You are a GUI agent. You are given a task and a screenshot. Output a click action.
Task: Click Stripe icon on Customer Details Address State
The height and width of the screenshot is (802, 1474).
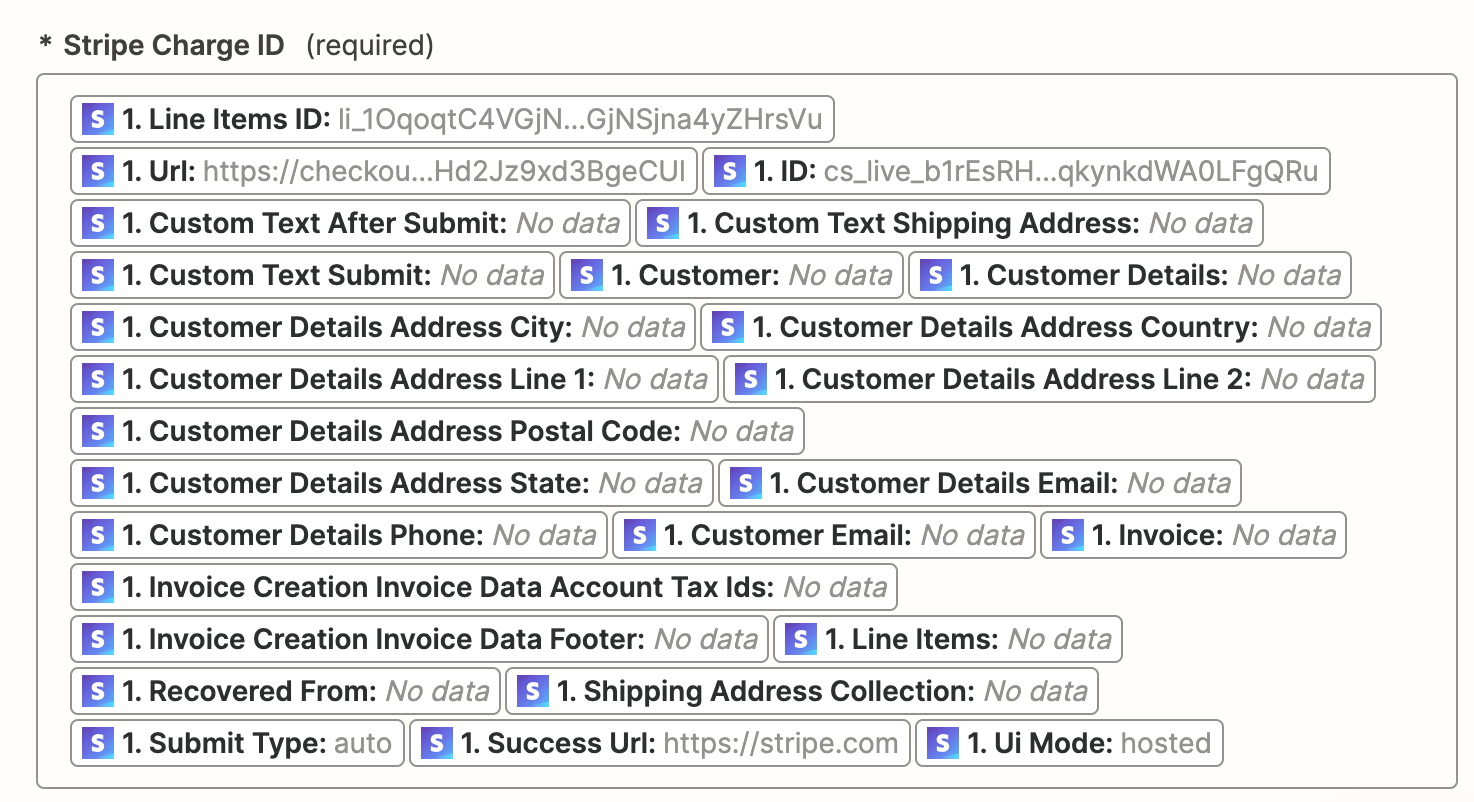click(97, 484)
